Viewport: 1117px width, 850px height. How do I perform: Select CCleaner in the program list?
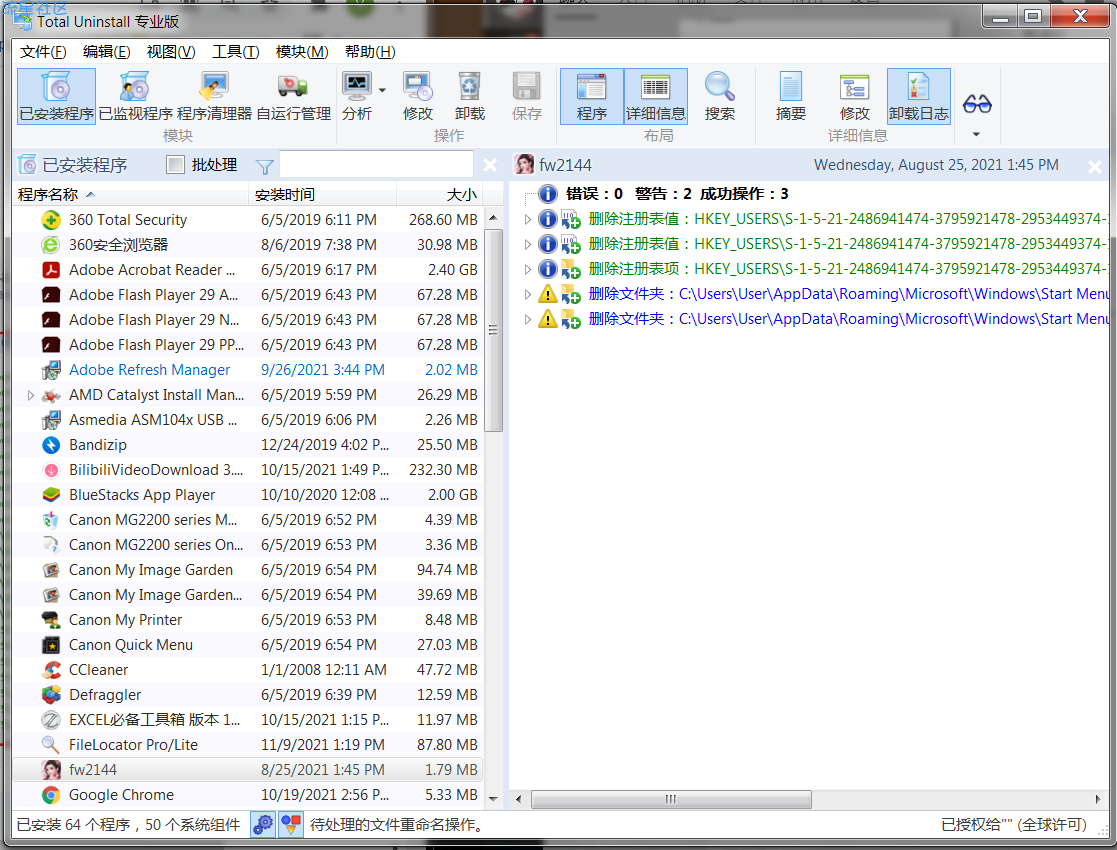248,670
